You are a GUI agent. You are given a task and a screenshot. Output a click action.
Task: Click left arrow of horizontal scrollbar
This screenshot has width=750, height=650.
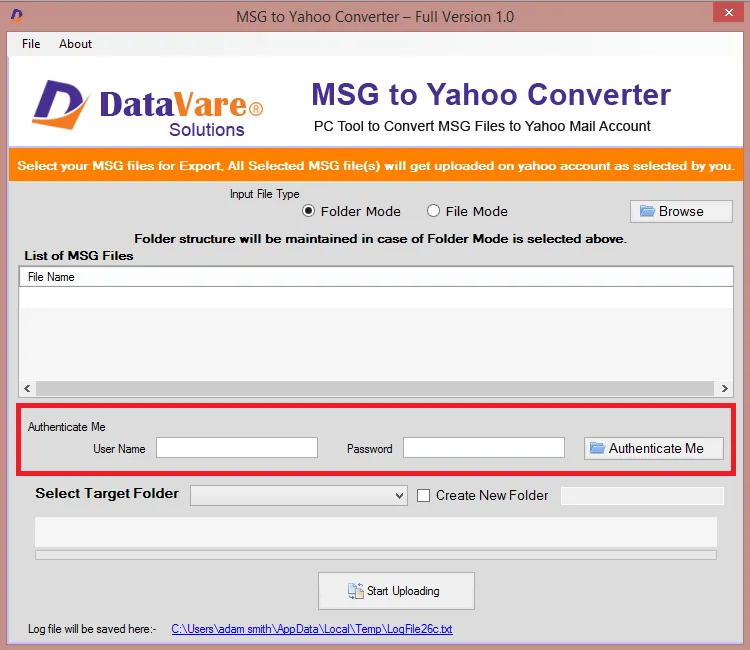point(27,388)
